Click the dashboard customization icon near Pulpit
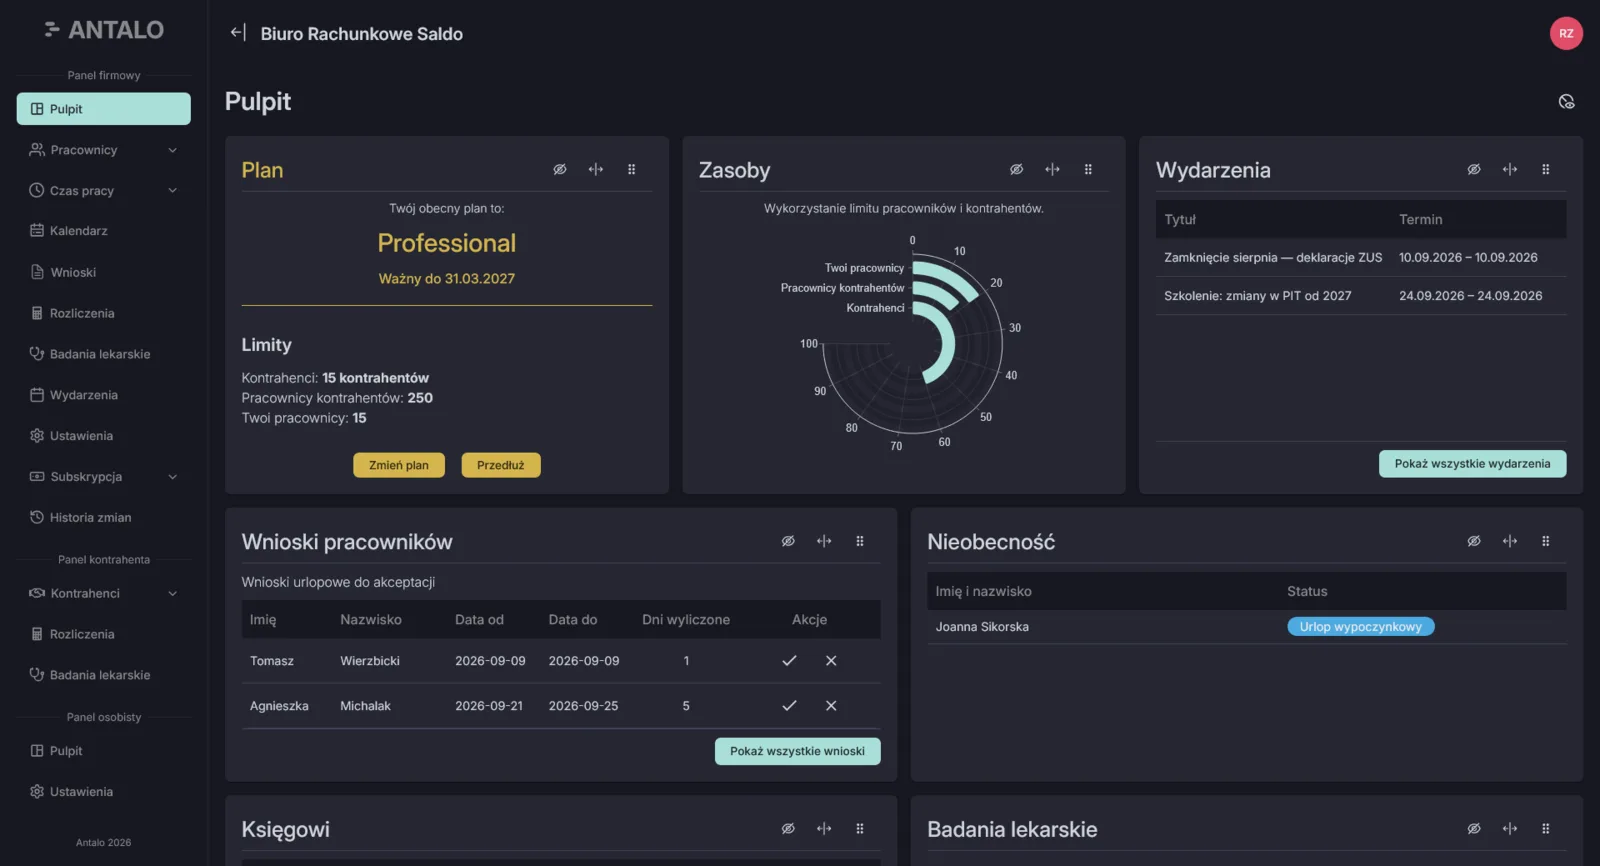Image resolution: width=1600 pixels, height=866 pixels. [x=1566, y=101]
